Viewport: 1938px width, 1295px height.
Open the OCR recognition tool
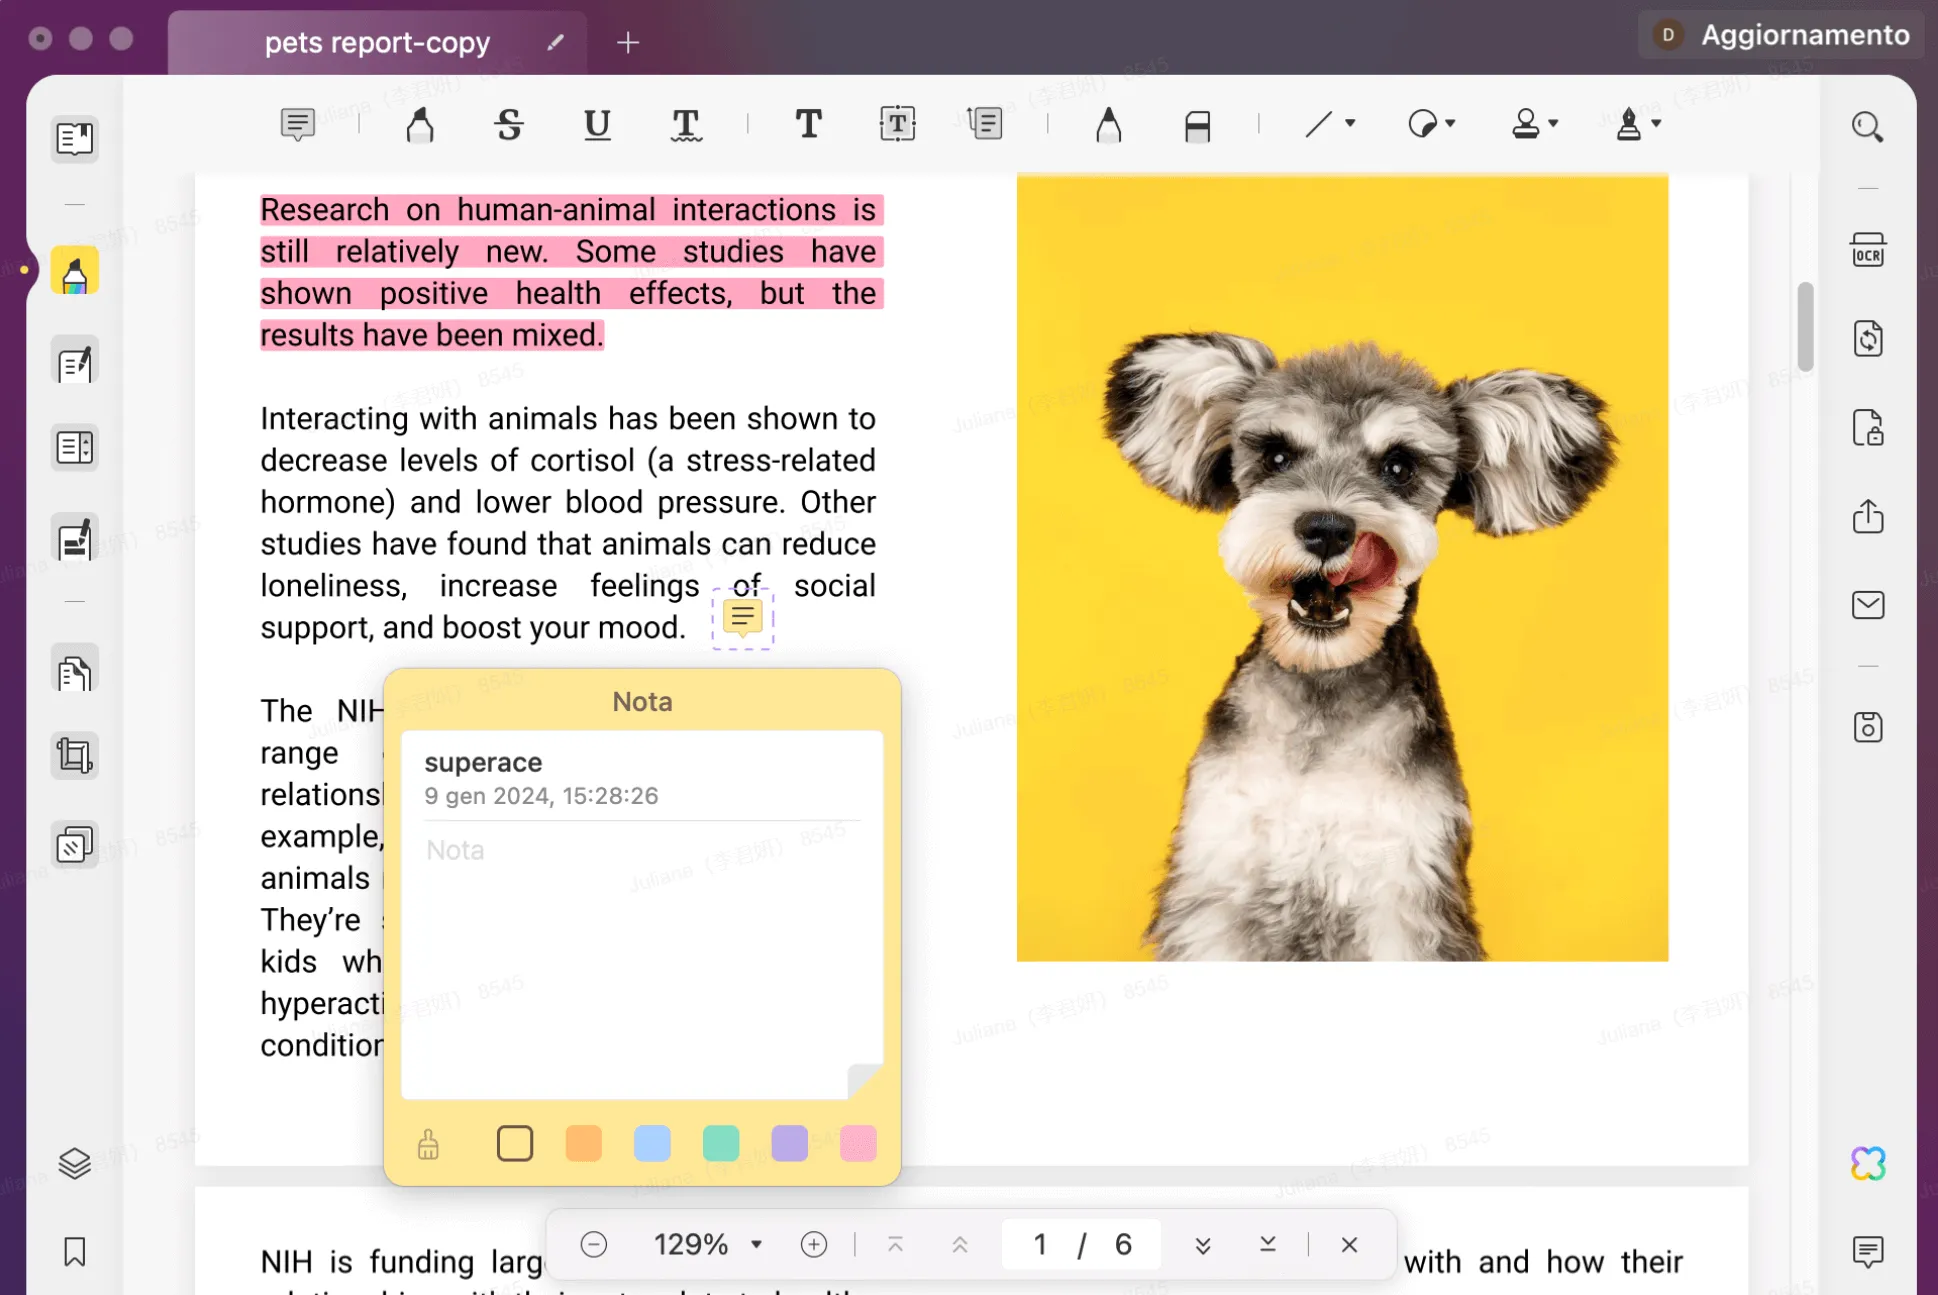click(1867, 250)
